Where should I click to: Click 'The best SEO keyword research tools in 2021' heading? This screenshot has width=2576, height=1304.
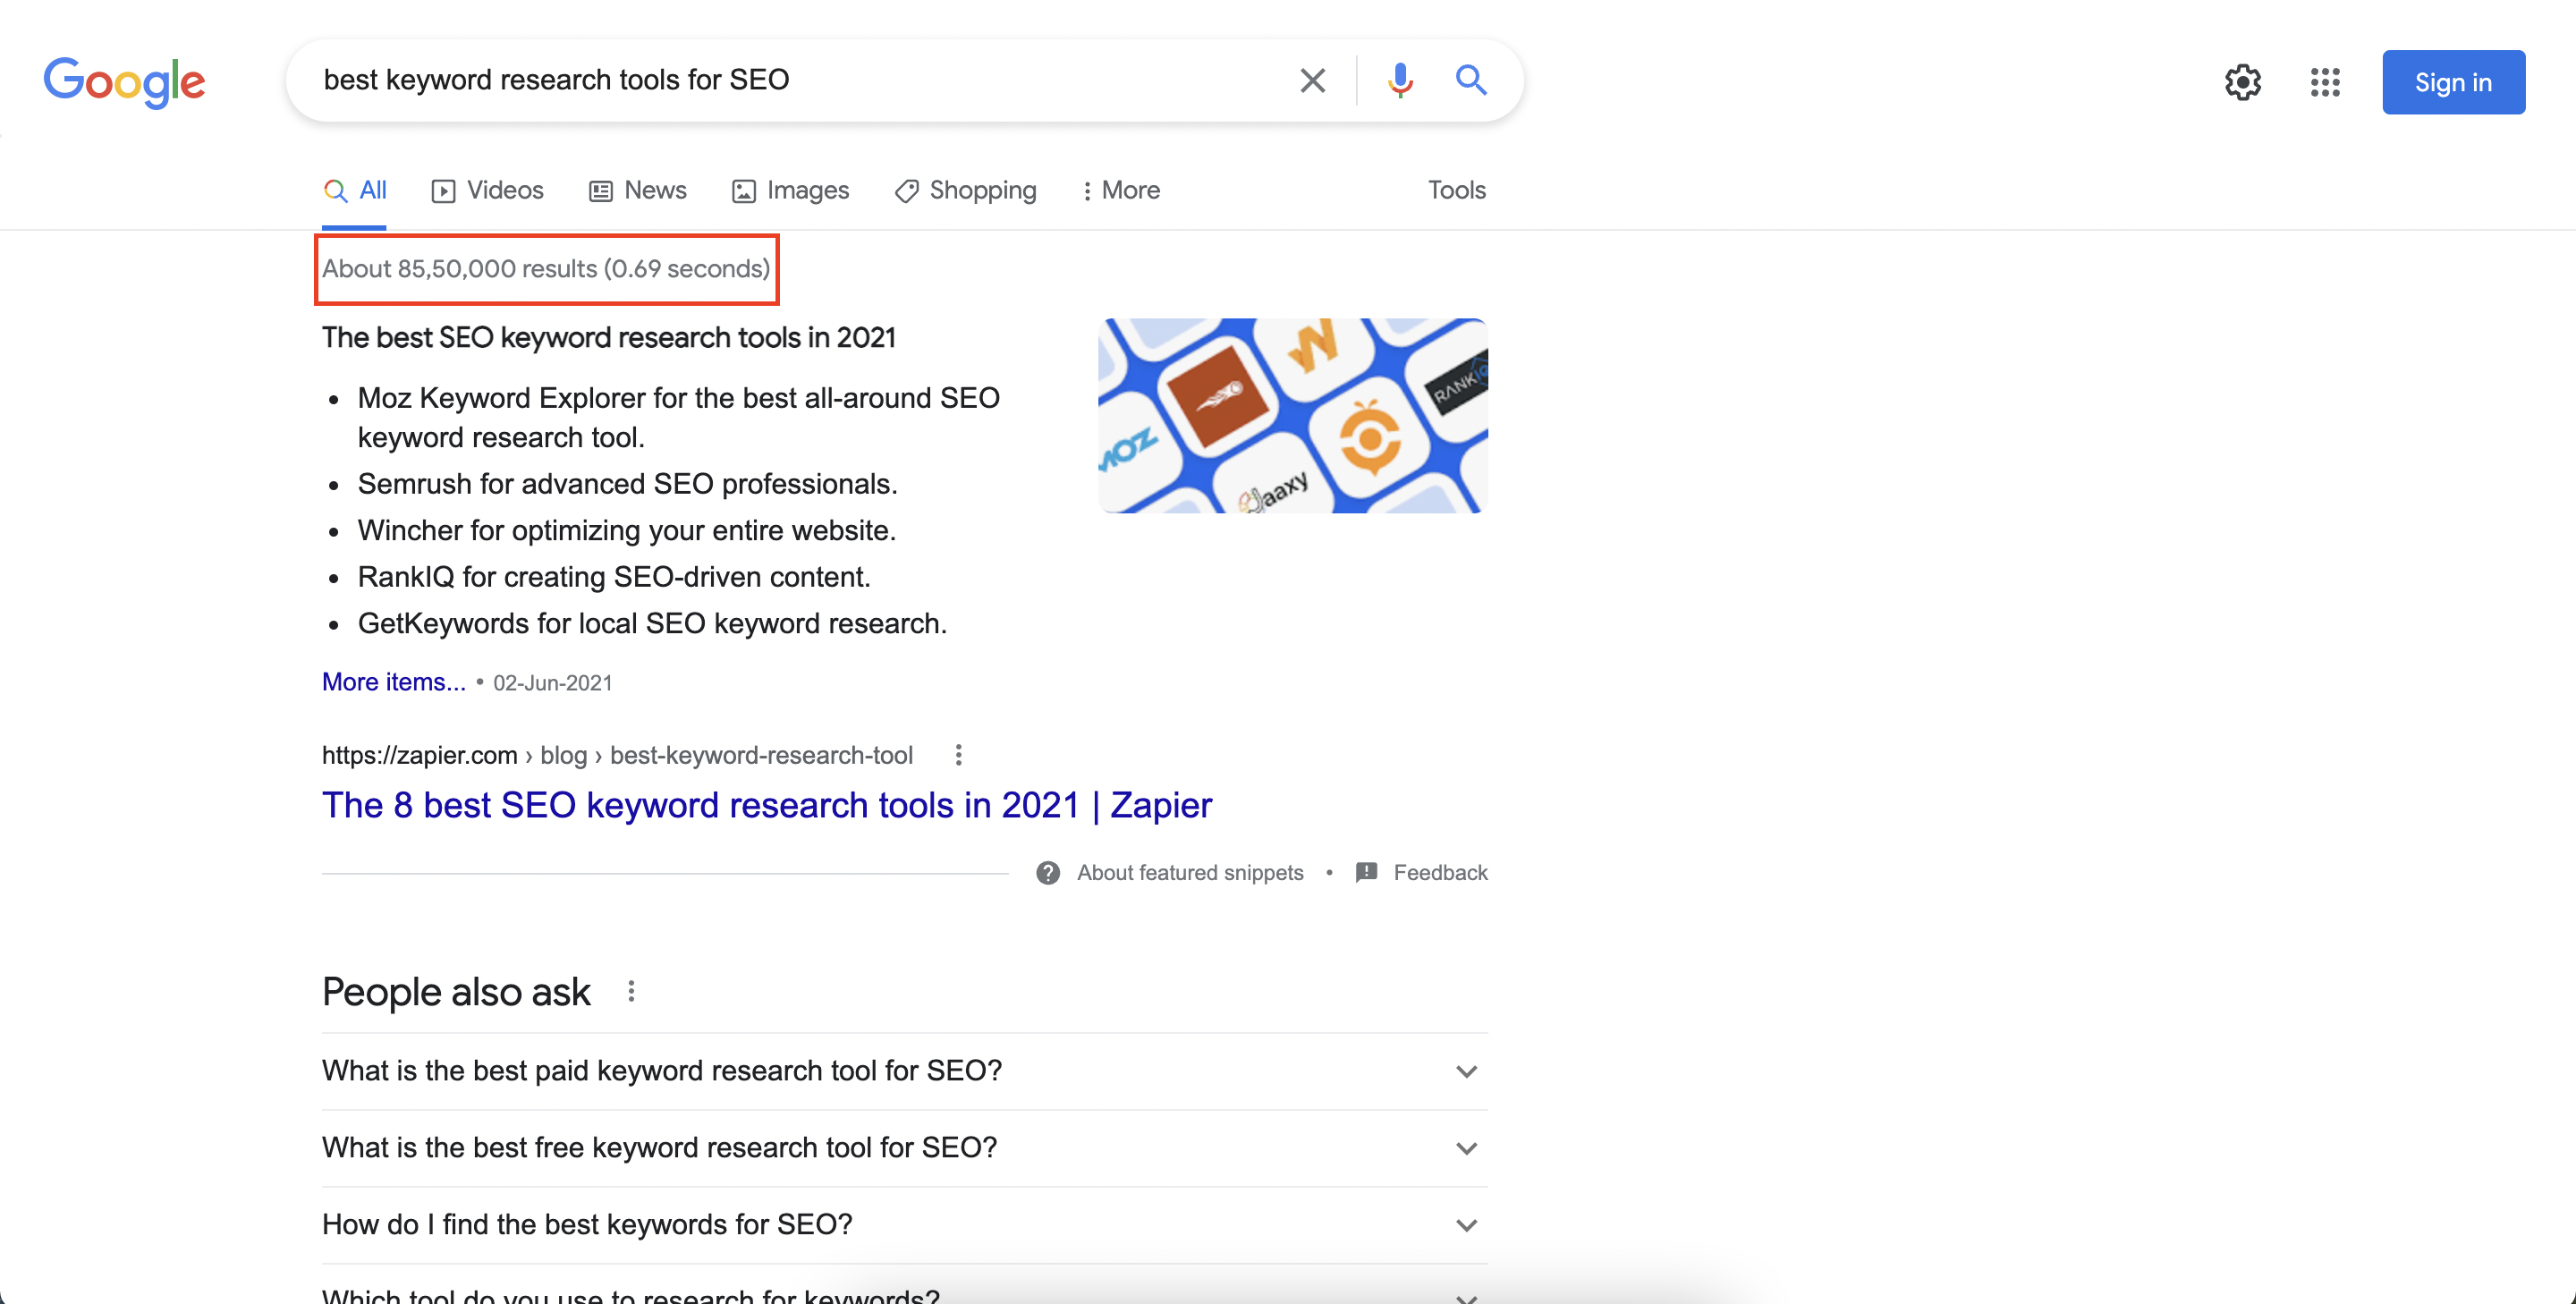click(x=608, y=337)
